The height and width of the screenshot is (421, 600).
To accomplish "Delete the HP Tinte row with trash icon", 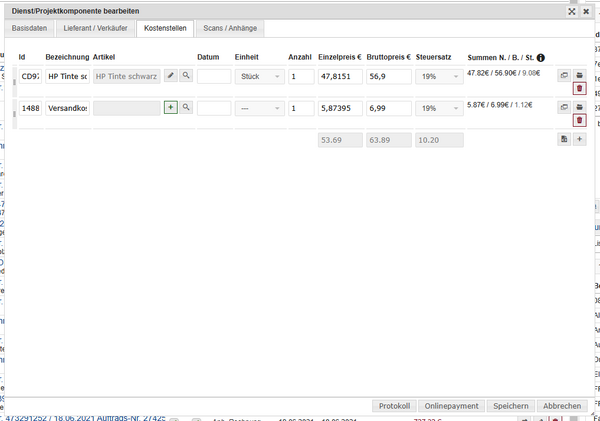I will pos(579,90).
